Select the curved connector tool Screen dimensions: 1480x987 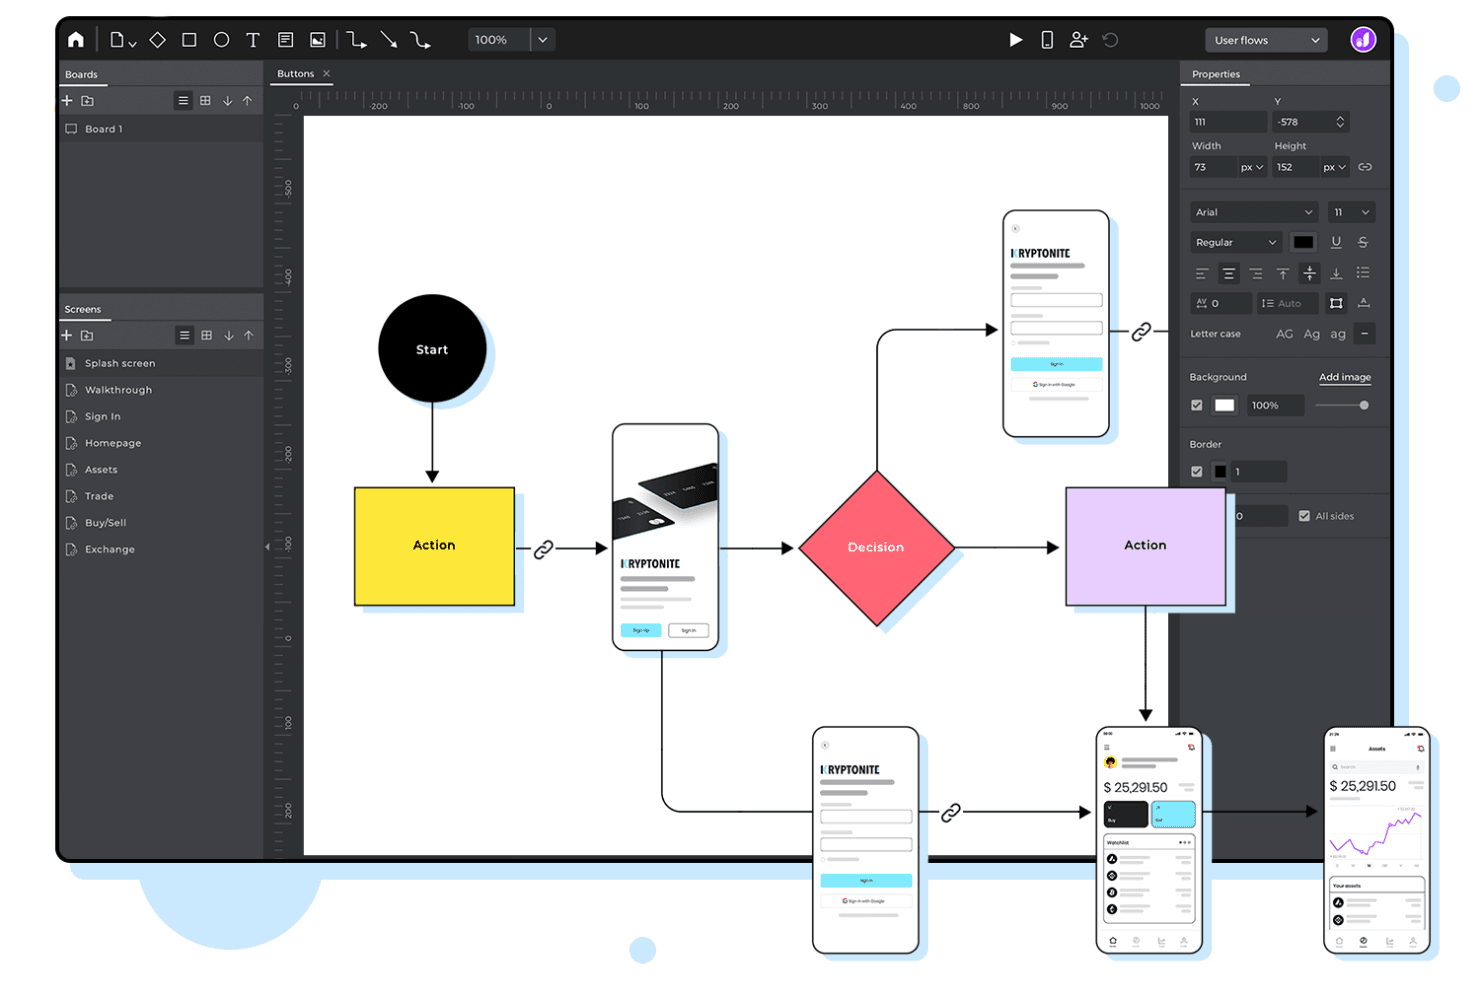[x=421, y=40]
